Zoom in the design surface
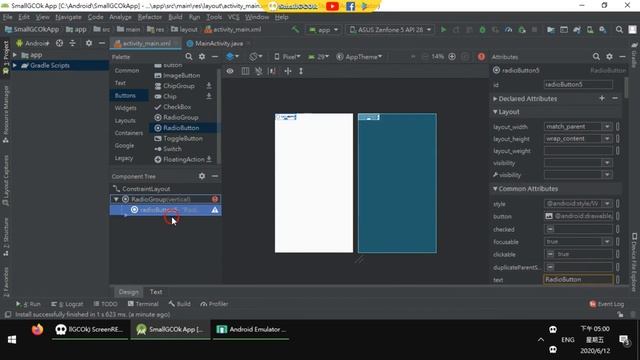The width and height of the screenshot is (640, 360). pyautogui.click(x=452, y=57)
